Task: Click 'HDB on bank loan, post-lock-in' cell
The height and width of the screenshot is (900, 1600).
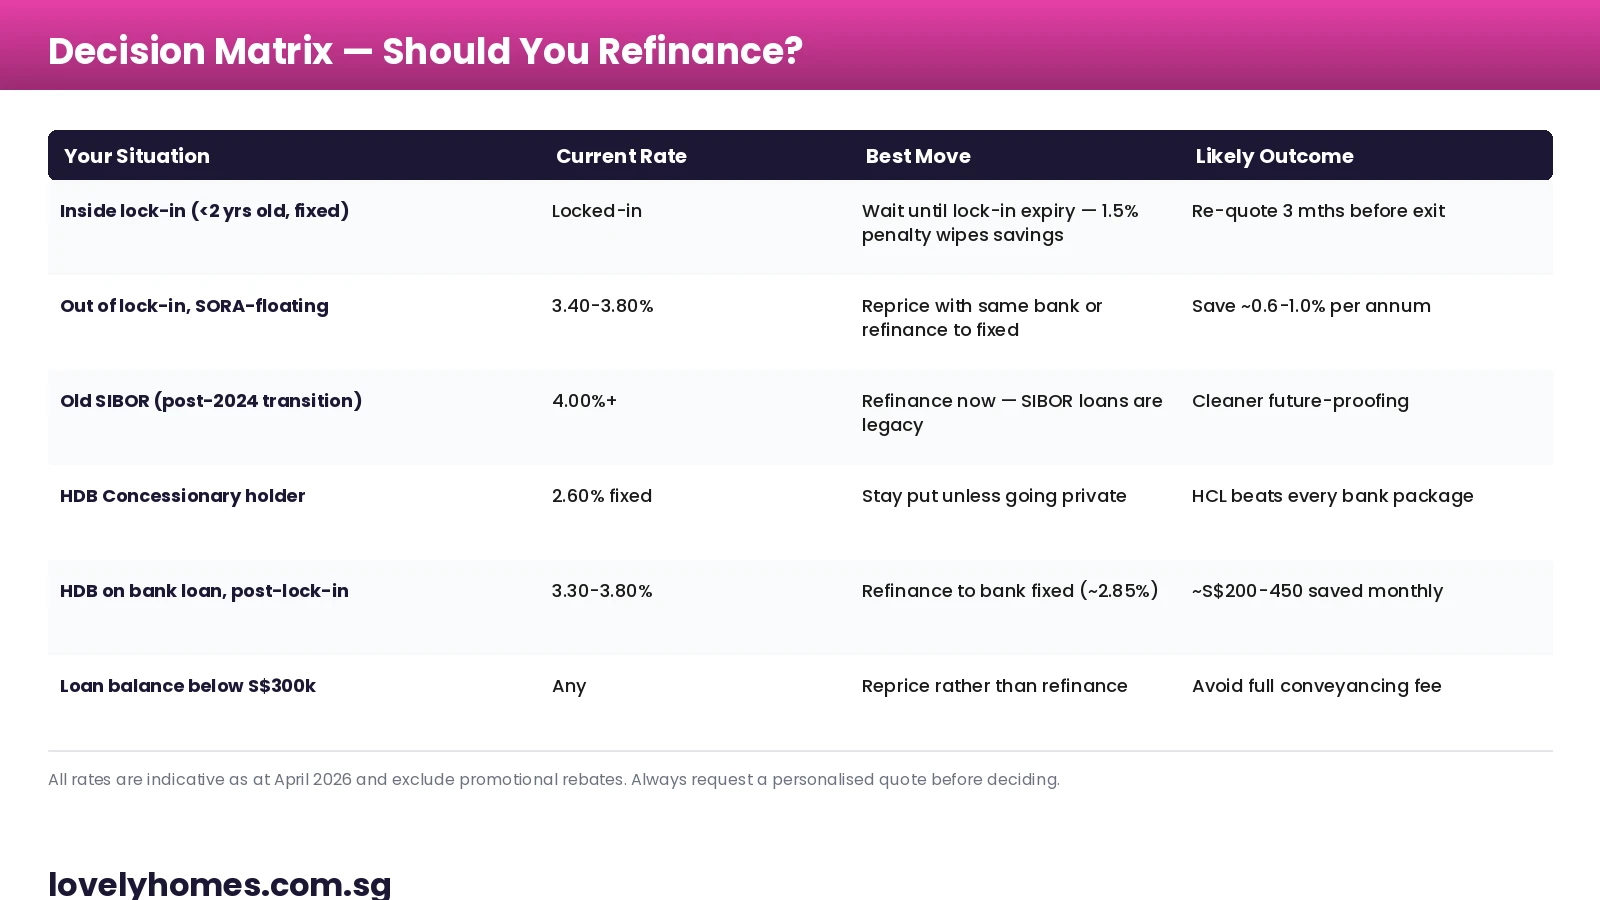Action: click(204, 591)
